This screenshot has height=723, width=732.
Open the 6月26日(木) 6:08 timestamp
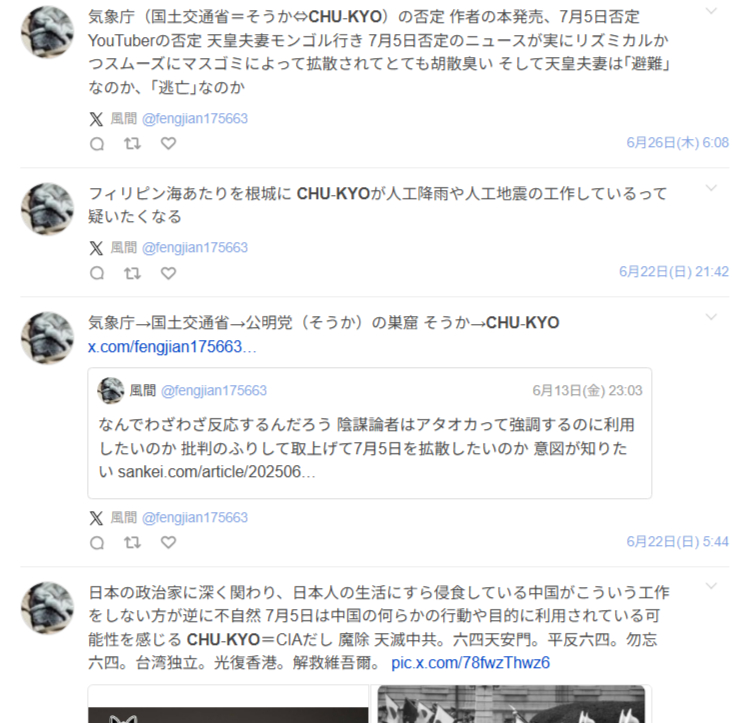click(x=677, y=143)
